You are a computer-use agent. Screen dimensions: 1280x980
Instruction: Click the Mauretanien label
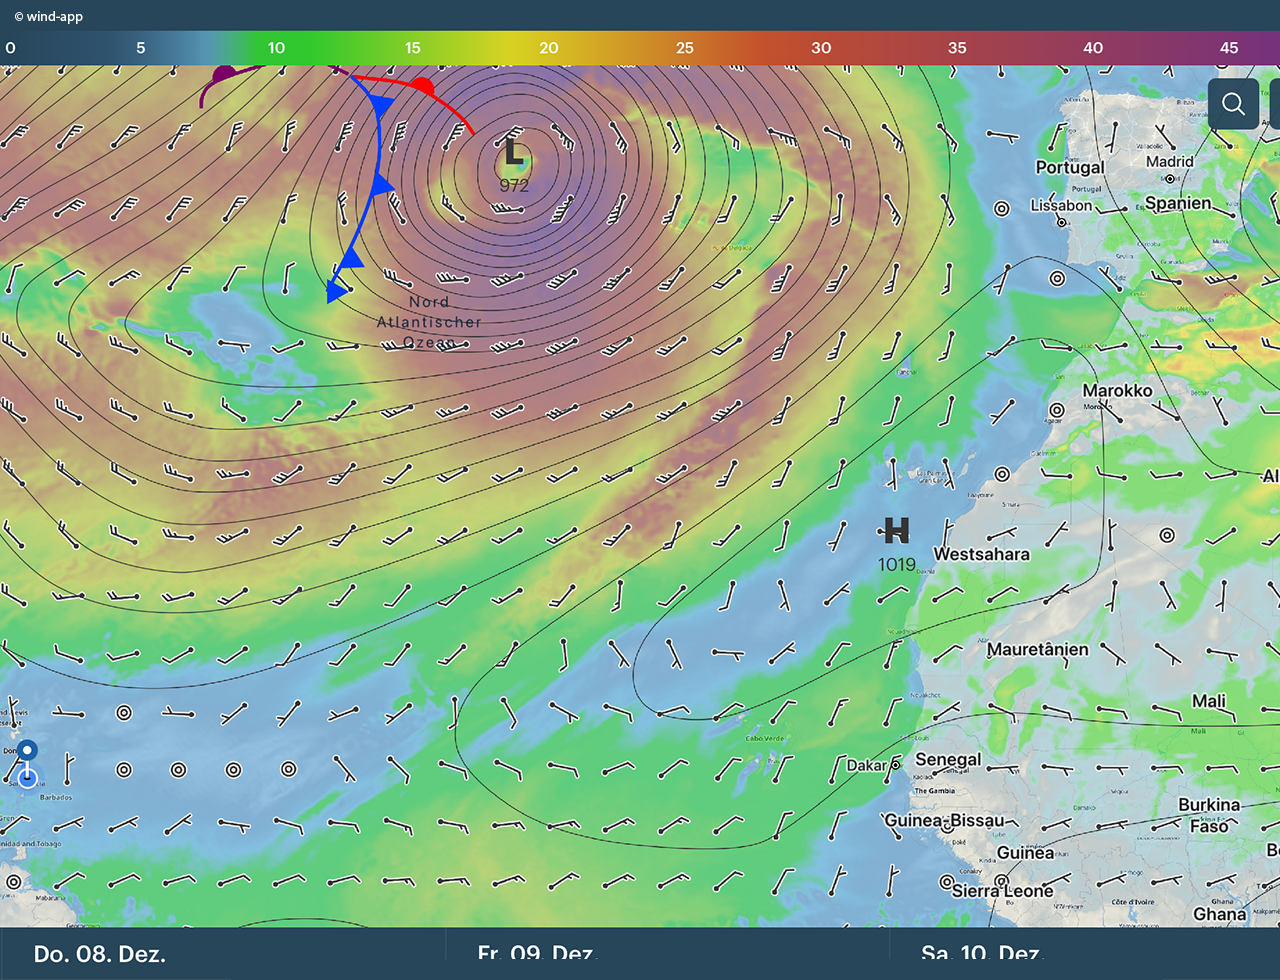pyautogui.click(x=1038, y=649)
